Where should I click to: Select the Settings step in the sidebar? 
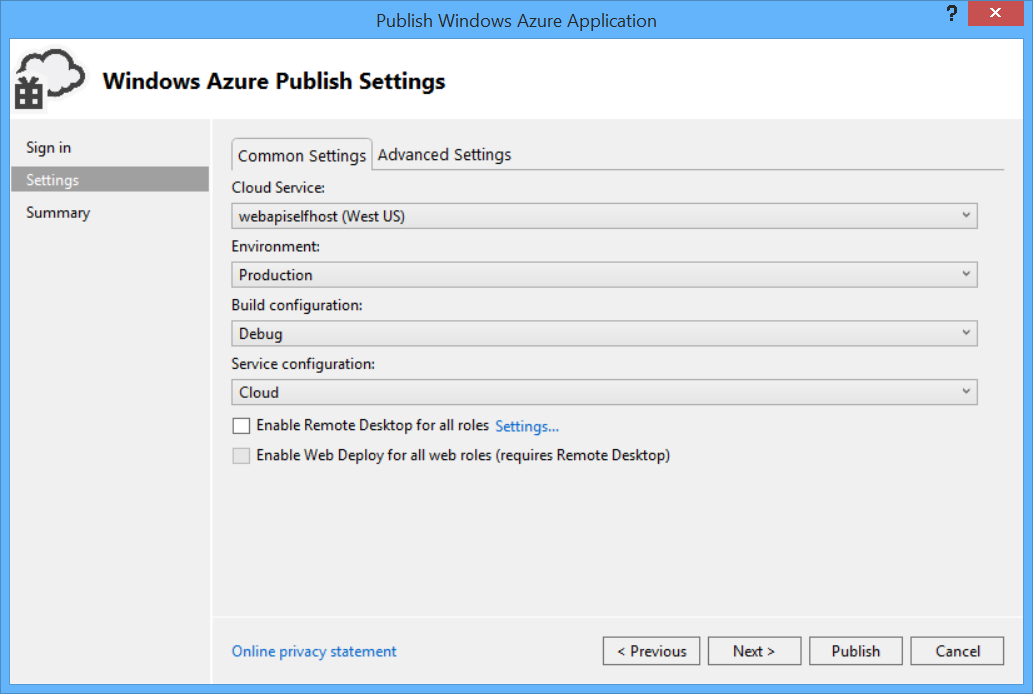51,179
